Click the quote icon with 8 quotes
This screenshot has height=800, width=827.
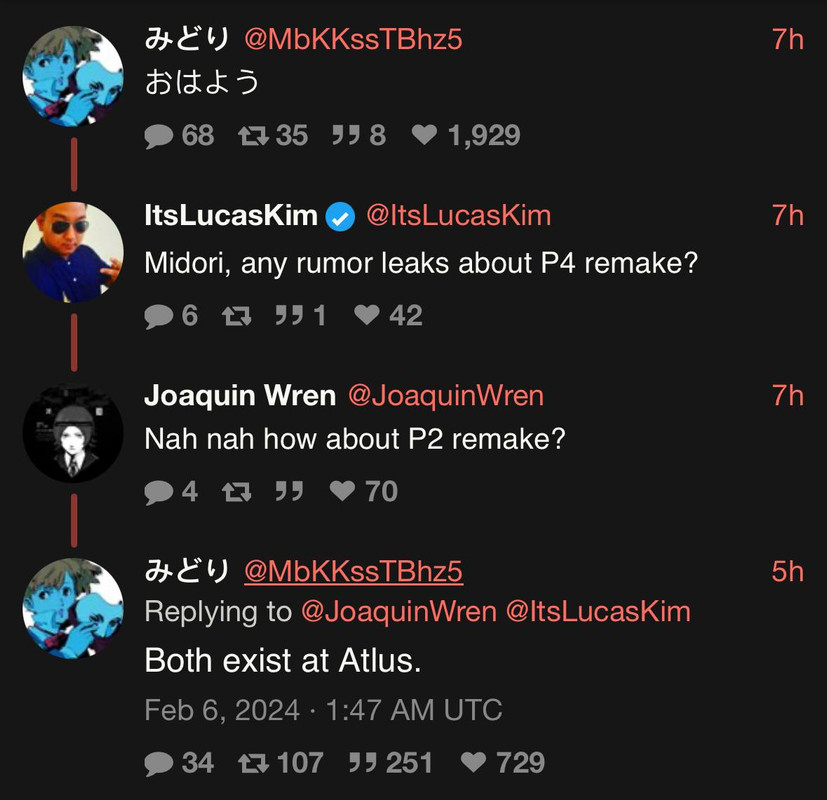(345, 136)
